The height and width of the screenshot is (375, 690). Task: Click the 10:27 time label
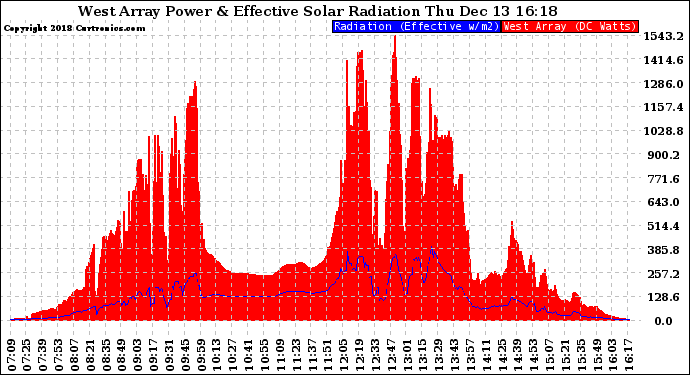(232, 355)
